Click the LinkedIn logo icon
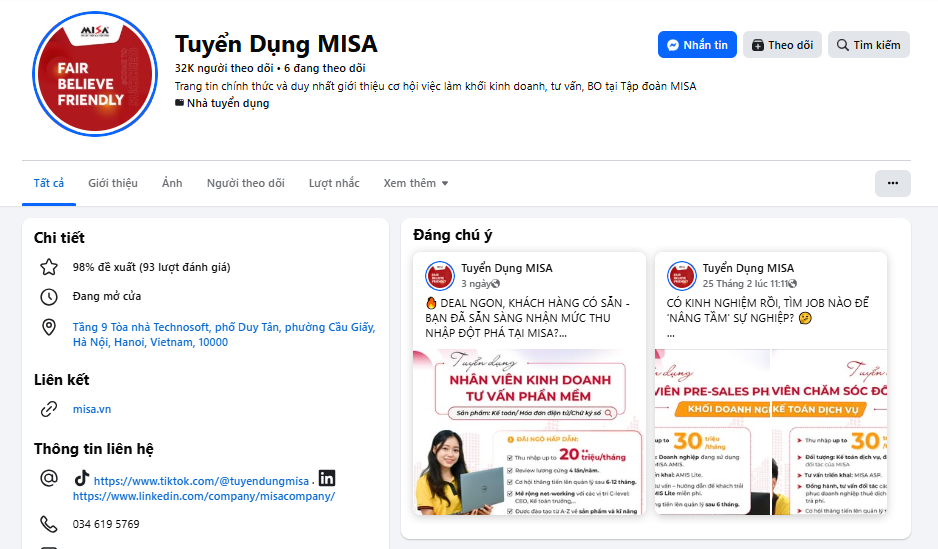 [x=327, y=478]
